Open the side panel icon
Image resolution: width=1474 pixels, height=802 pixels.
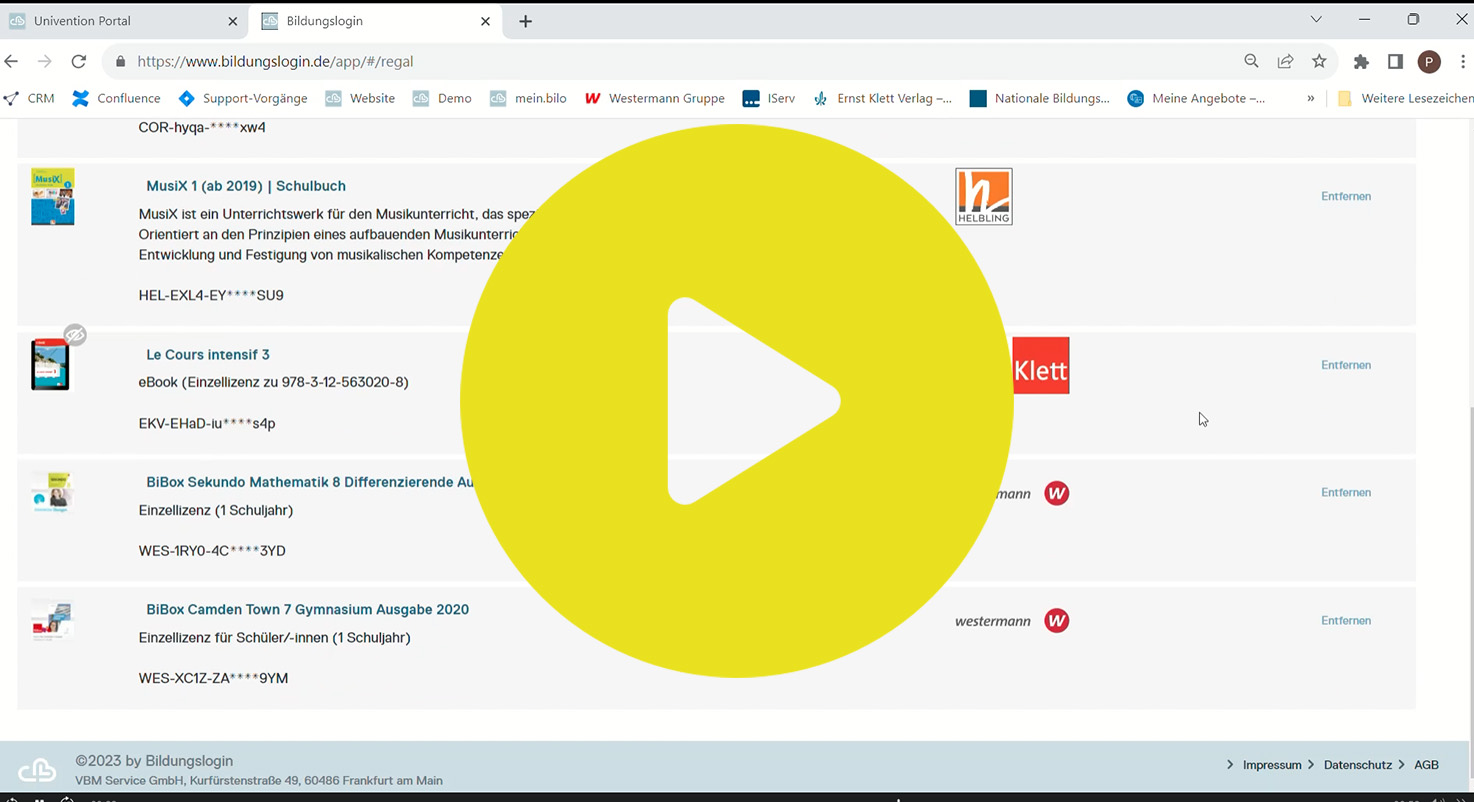pyautogui.click(x=1395, y=61)
